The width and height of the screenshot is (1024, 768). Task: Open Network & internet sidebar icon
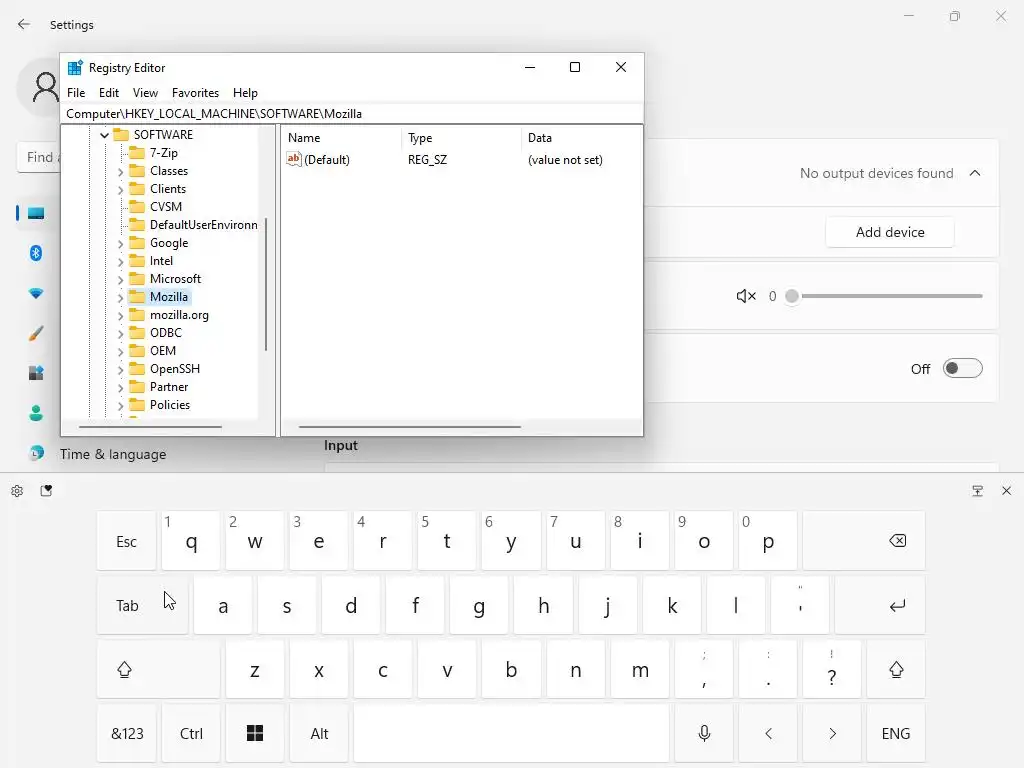click(36, 293)
